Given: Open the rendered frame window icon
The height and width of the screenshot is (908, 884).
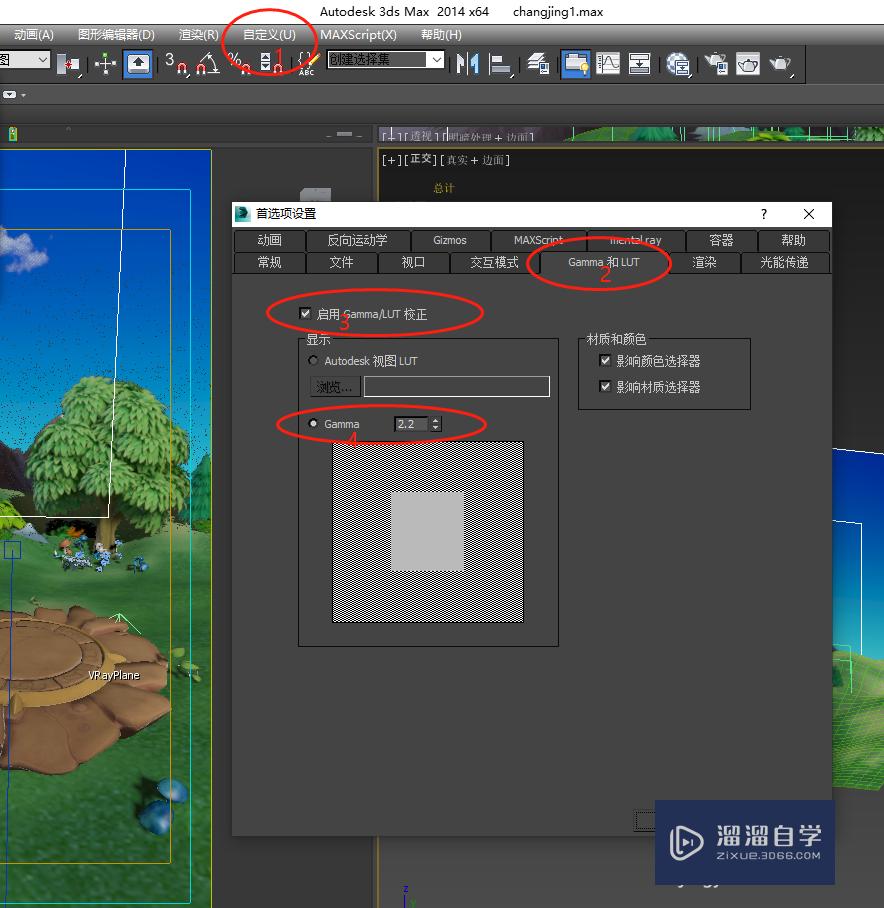Looking at the screenshot, I should point(748,63).
